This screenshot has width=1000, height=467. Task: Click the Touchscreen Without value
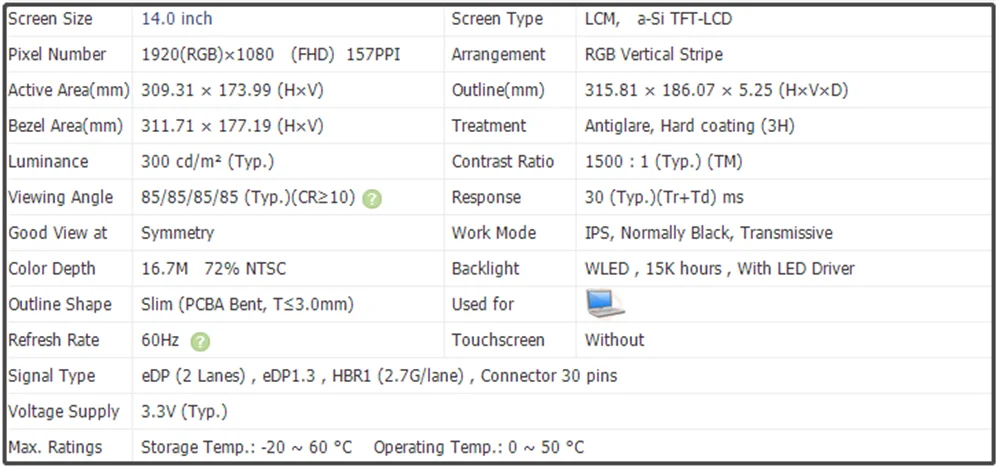(615, 340)
